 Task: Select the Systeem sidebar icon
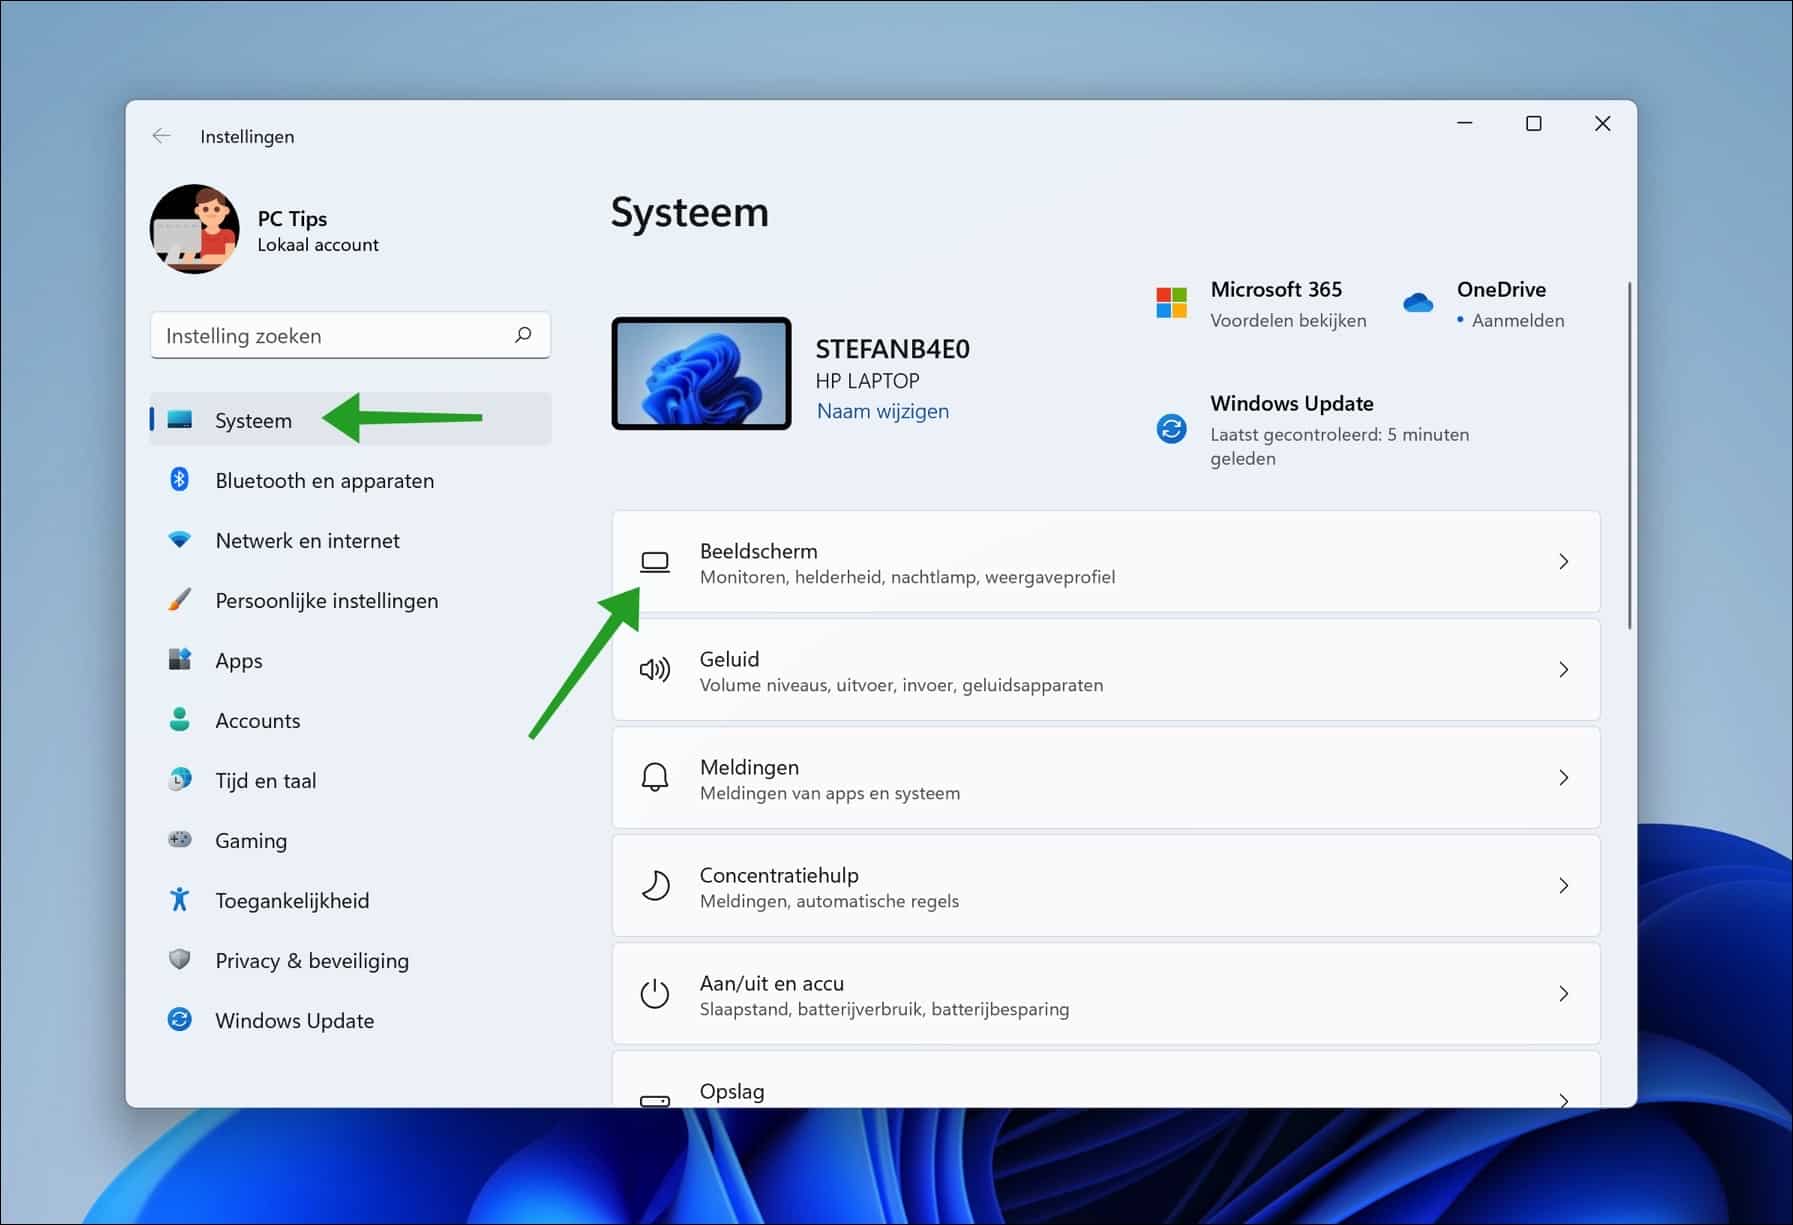[181, 419]
